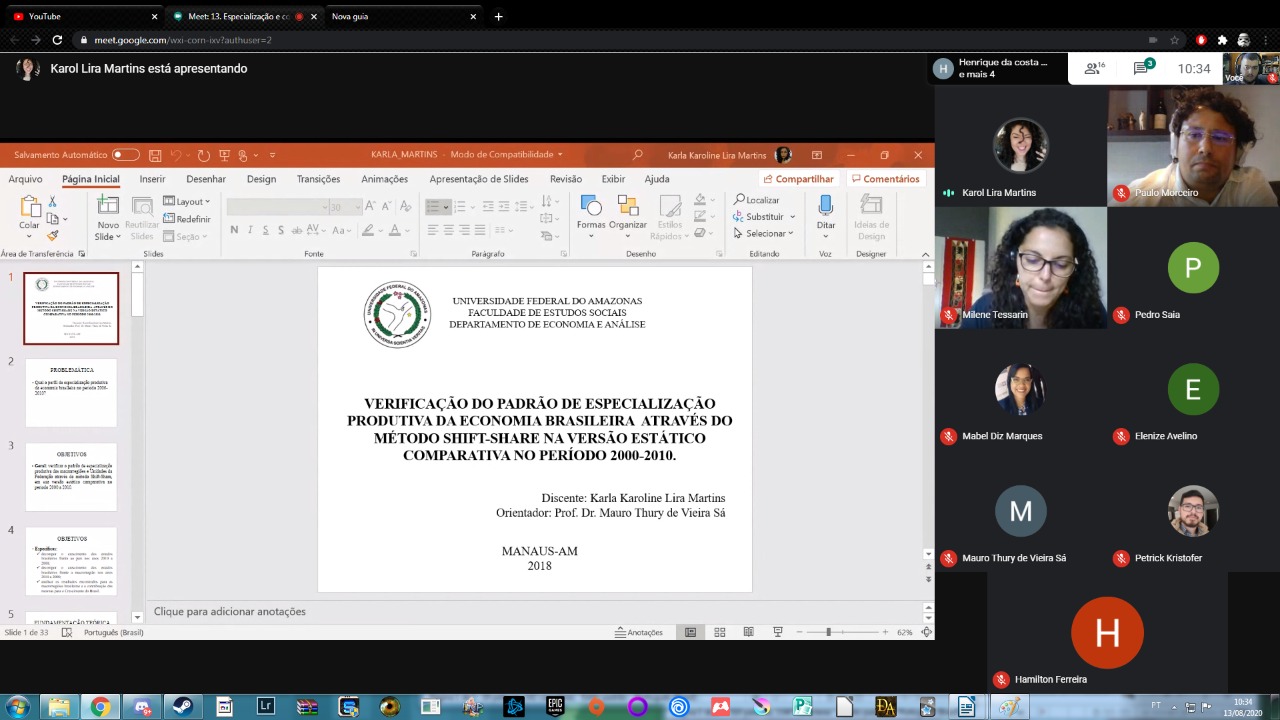Click the Colar paste icon

point(30,207)
